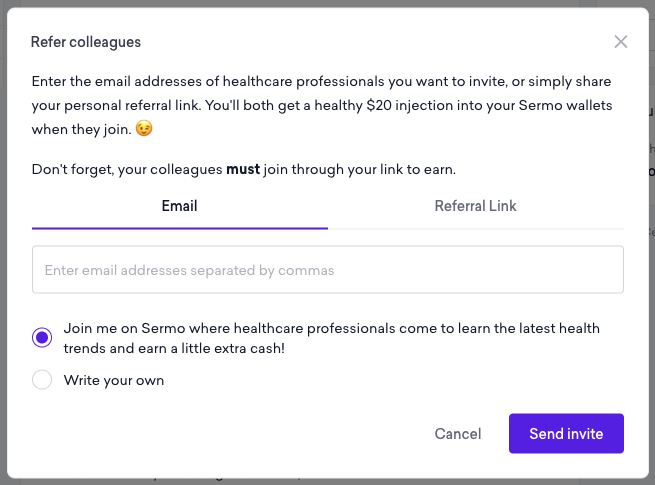Click the trends and earn extra cash line

(x=174, y=348)
